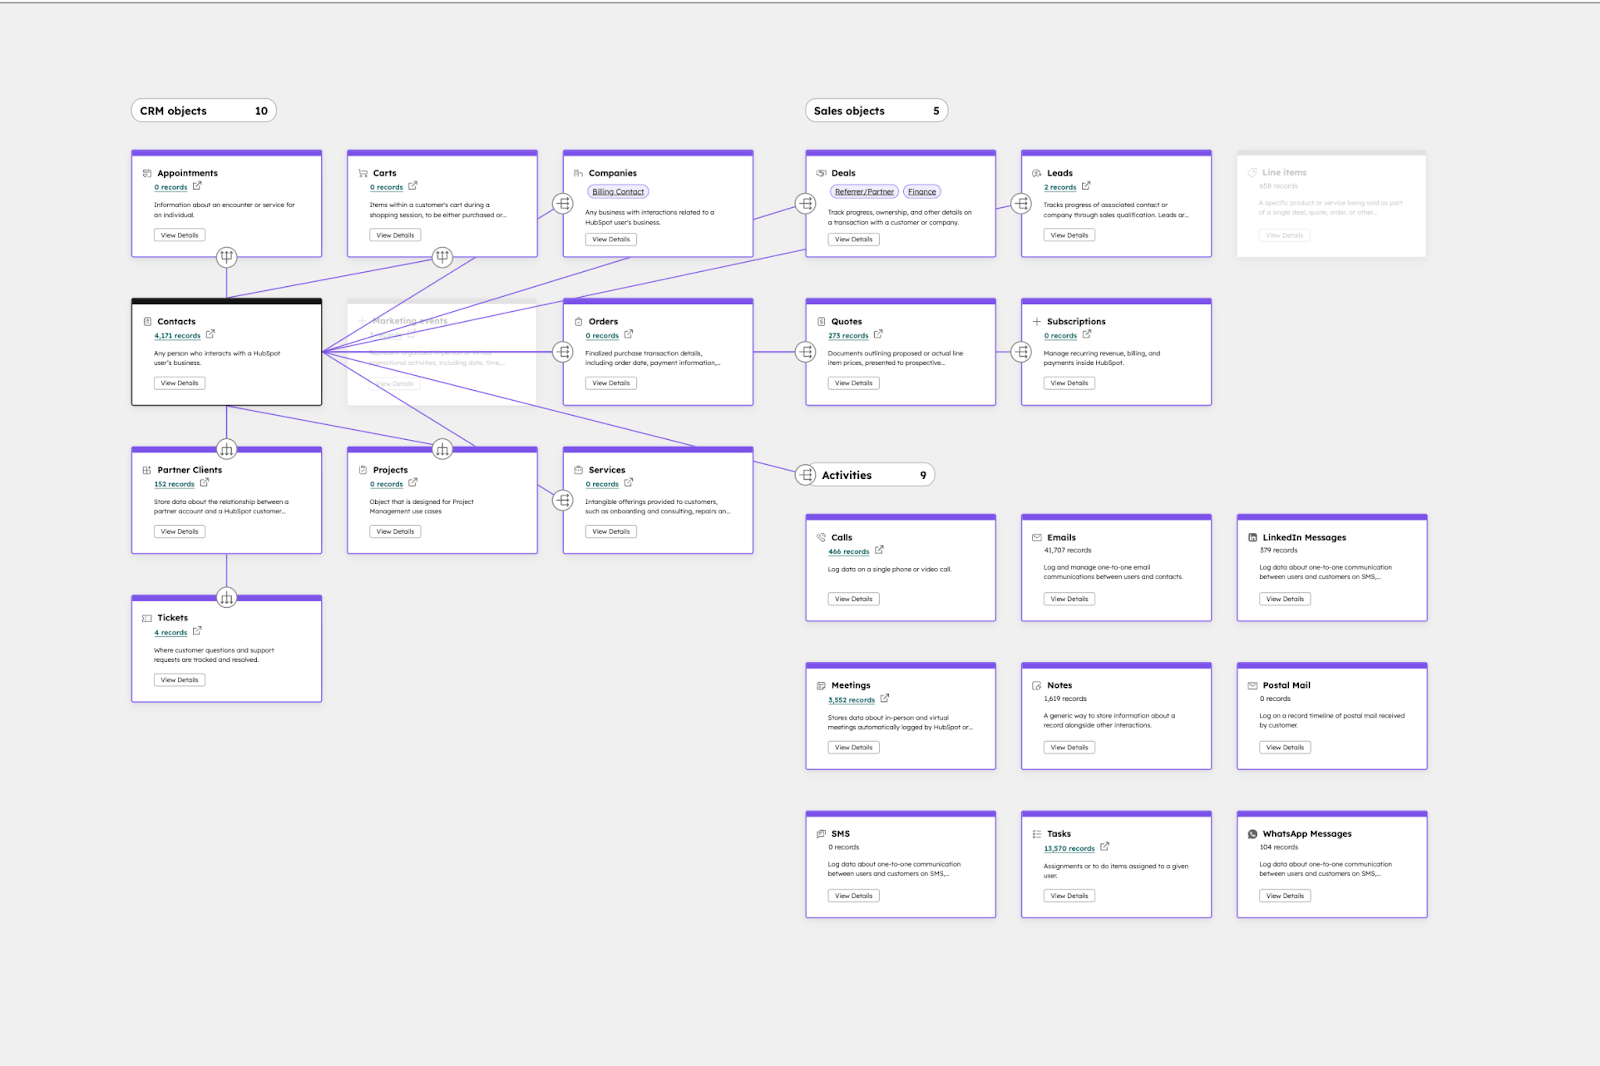Image resolution: width=1600 pixels, height=1066 pixels.
Task: Click the Carts shopping cart icon
Action: tap(364, 172)
